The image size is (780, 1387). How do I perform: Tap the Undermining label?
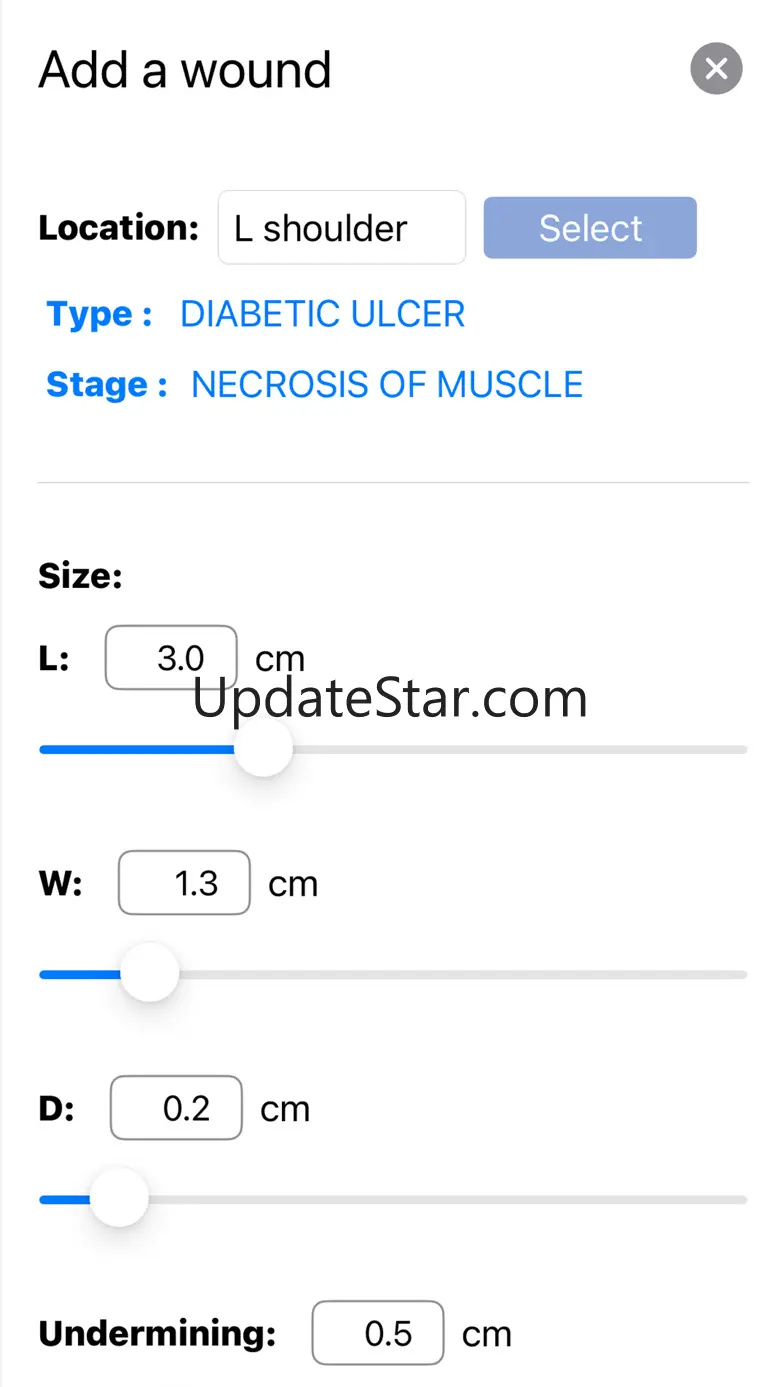pyautogui.click(x=156, y=1333)
